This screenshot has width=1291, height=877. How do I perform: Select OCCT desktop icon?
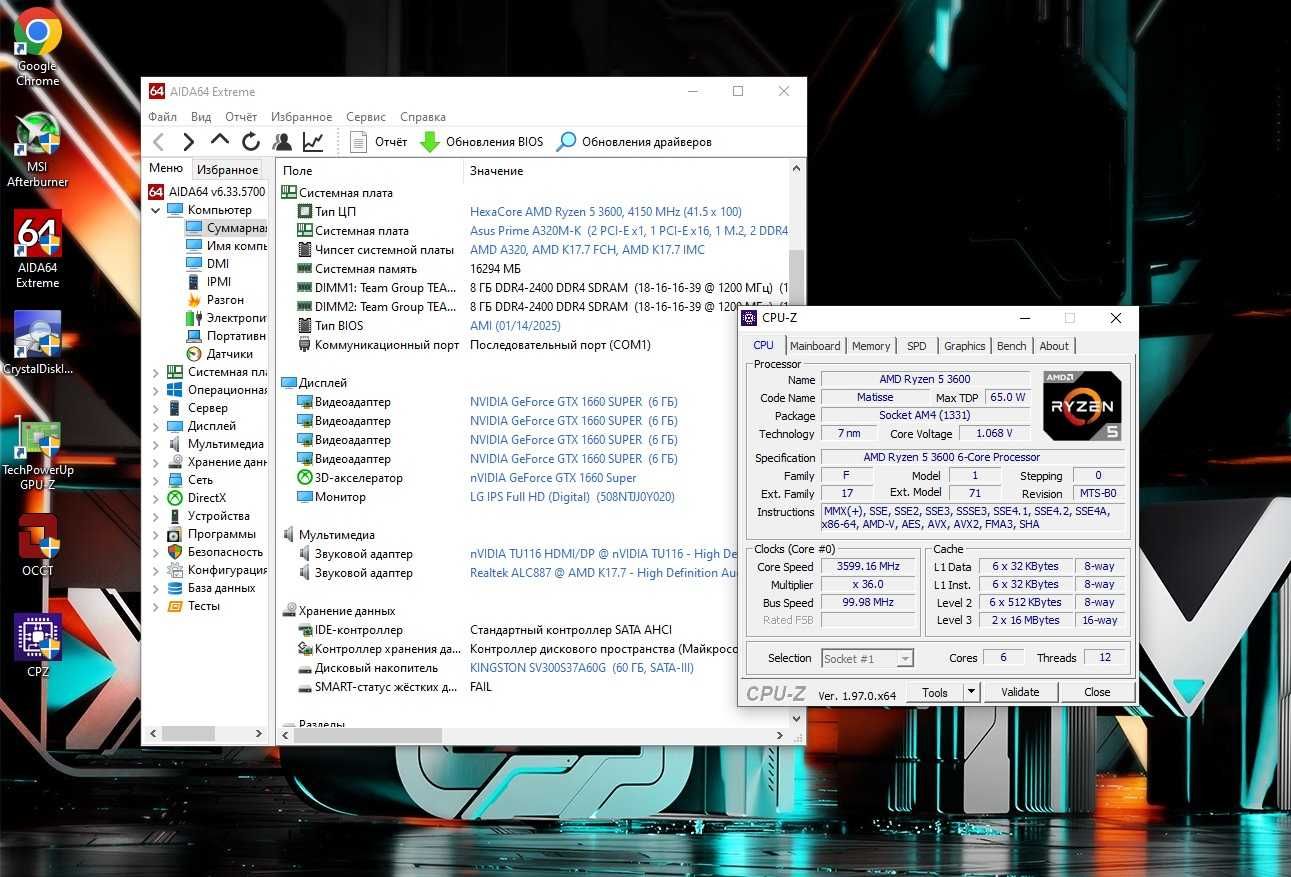38,545
